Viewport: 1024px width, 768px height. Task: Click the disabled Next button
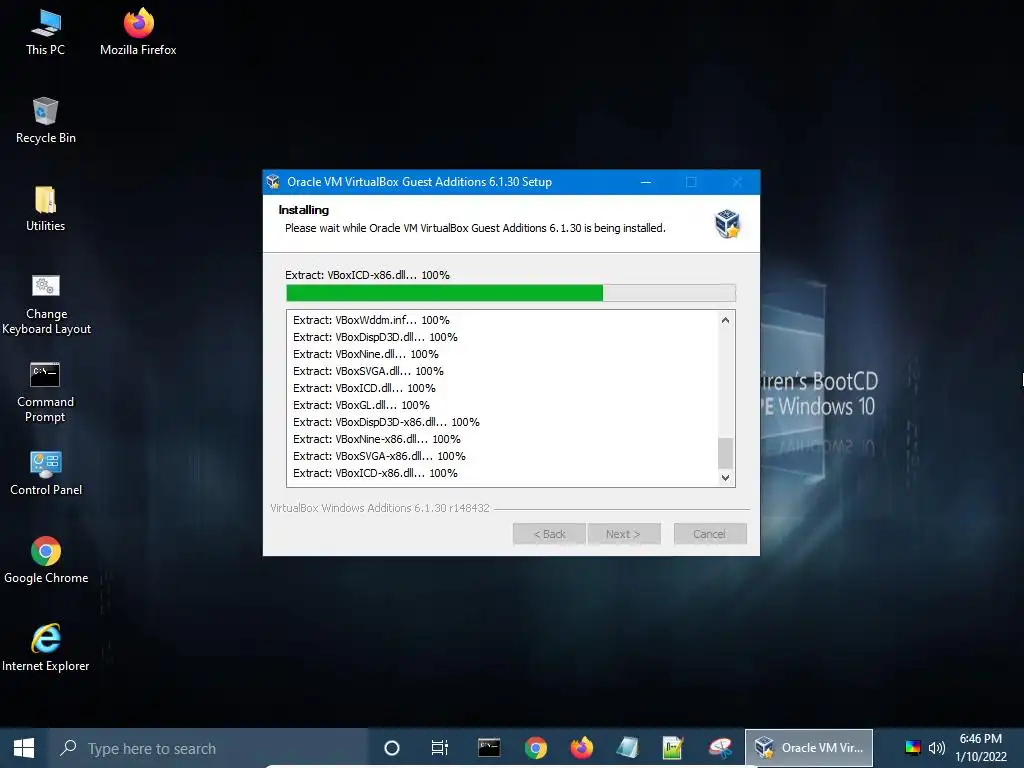pos(624,534)
